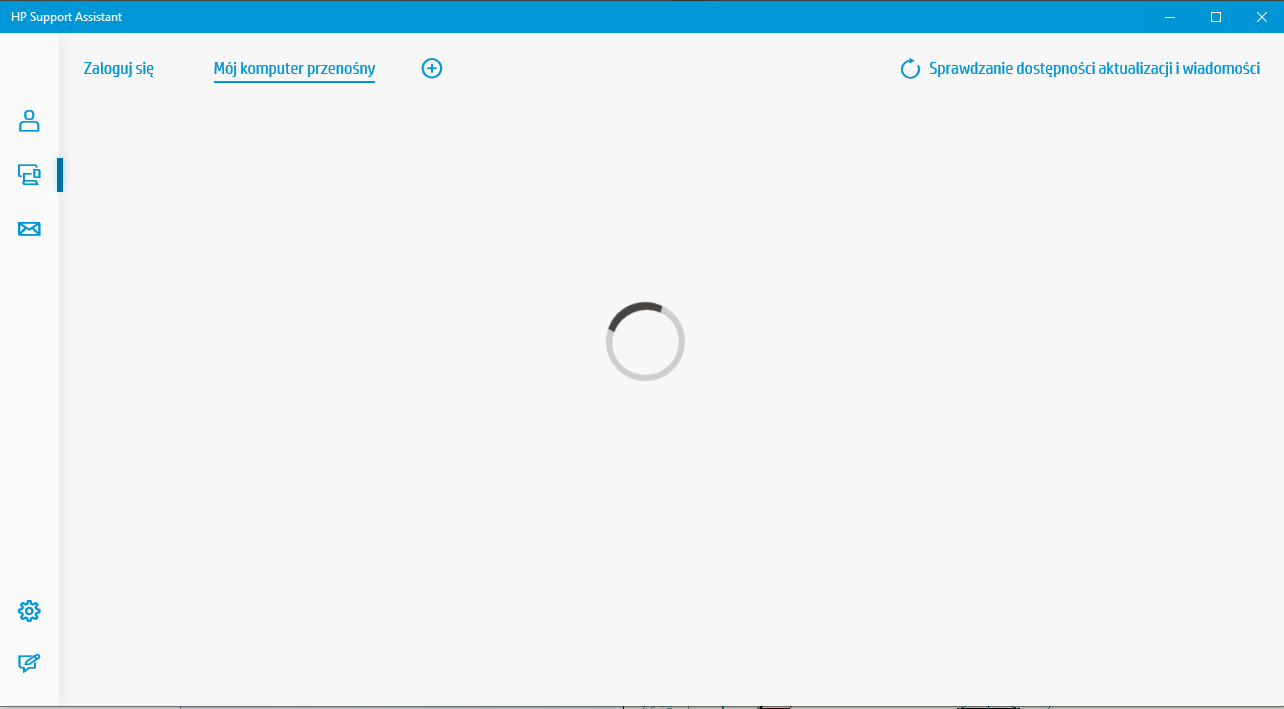1284x709 pixels.
Task: Select the My devices computer icon in sidebar
Action: pos(29,174)
